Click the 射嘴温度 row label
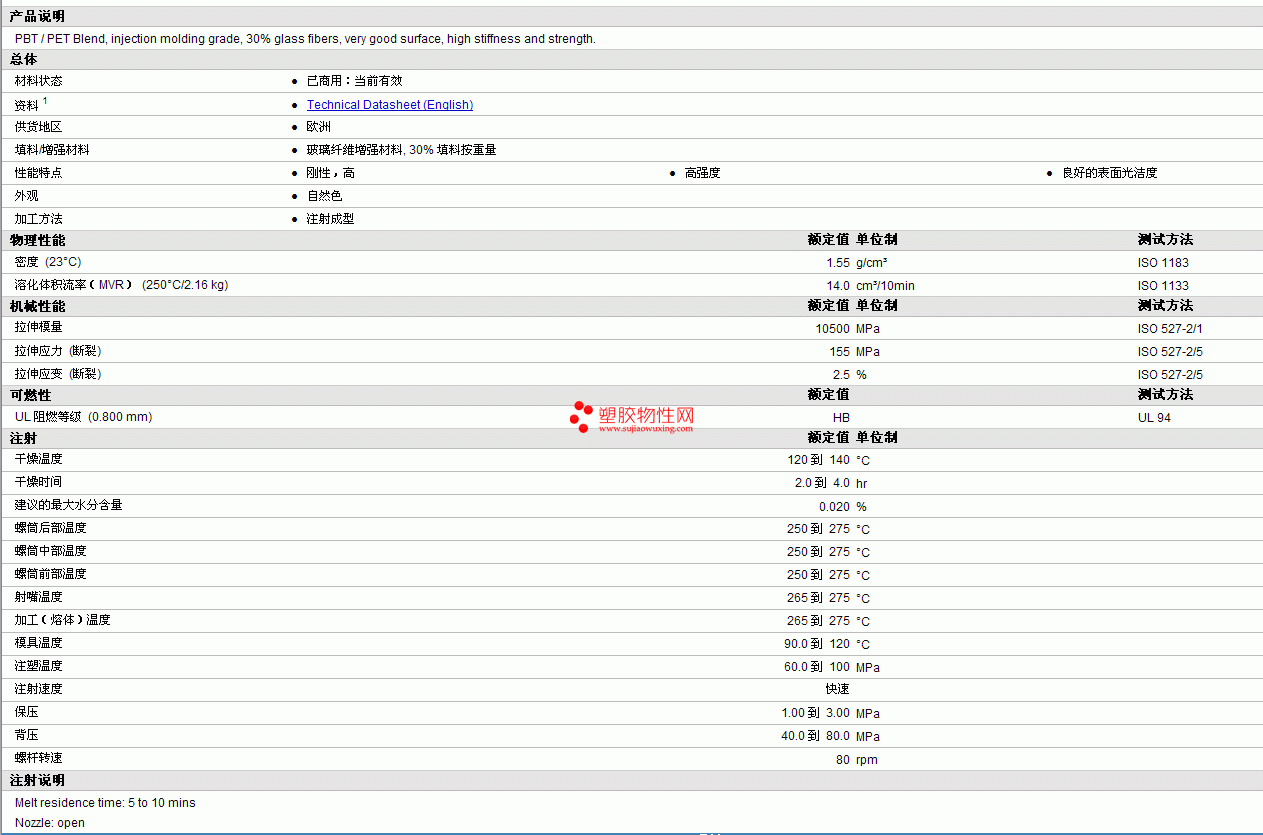 [x=38, y=597]
